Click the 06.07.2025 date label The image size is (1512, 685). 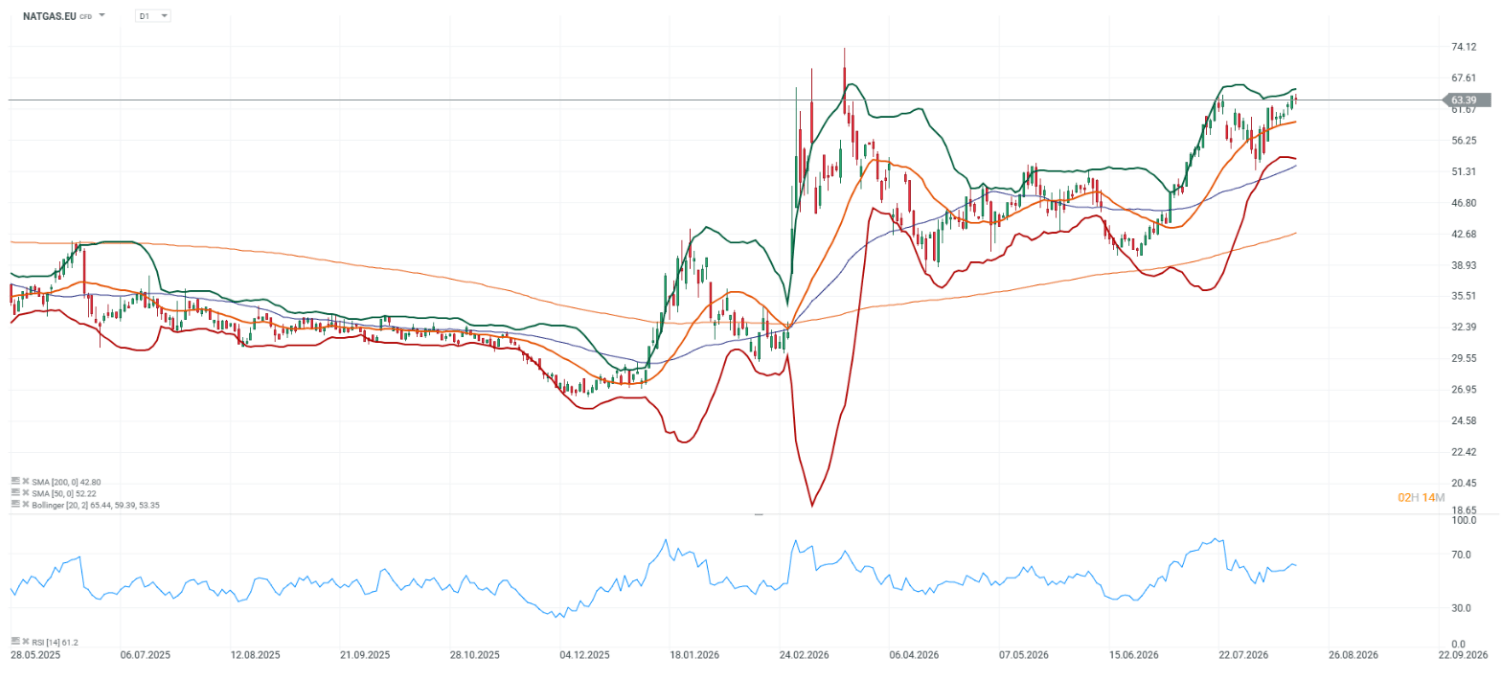pos(145,655)
